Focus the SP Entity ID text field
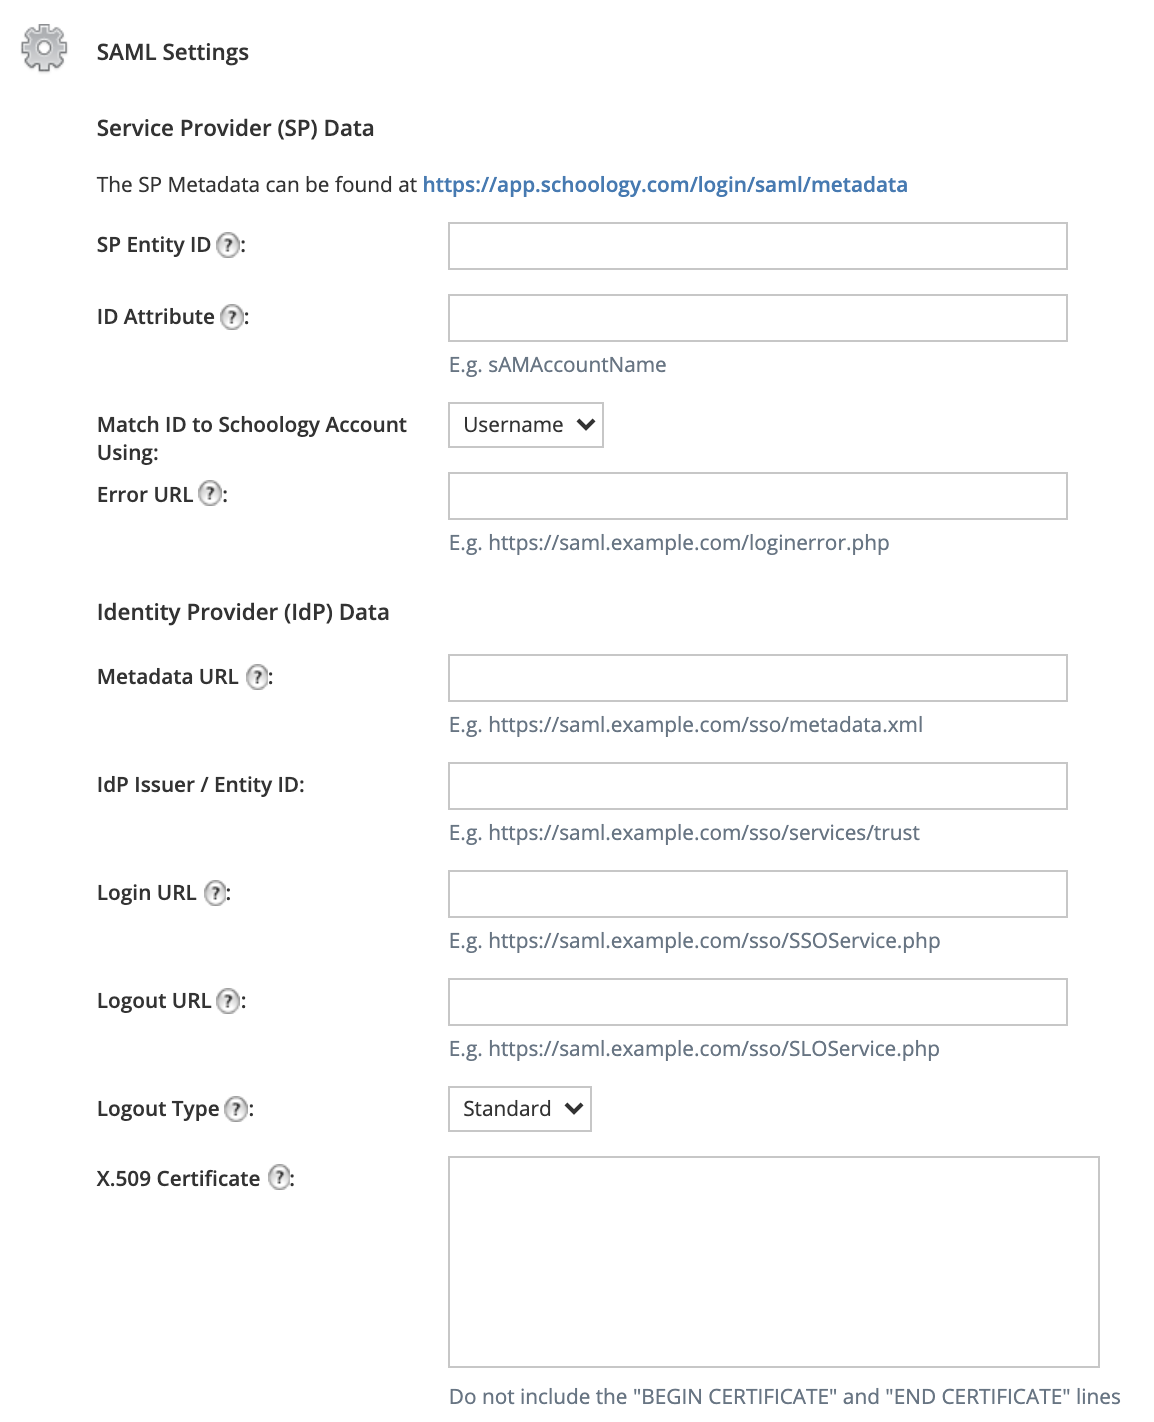Viewport: 1154px width, 1422px height. [757, 246]
